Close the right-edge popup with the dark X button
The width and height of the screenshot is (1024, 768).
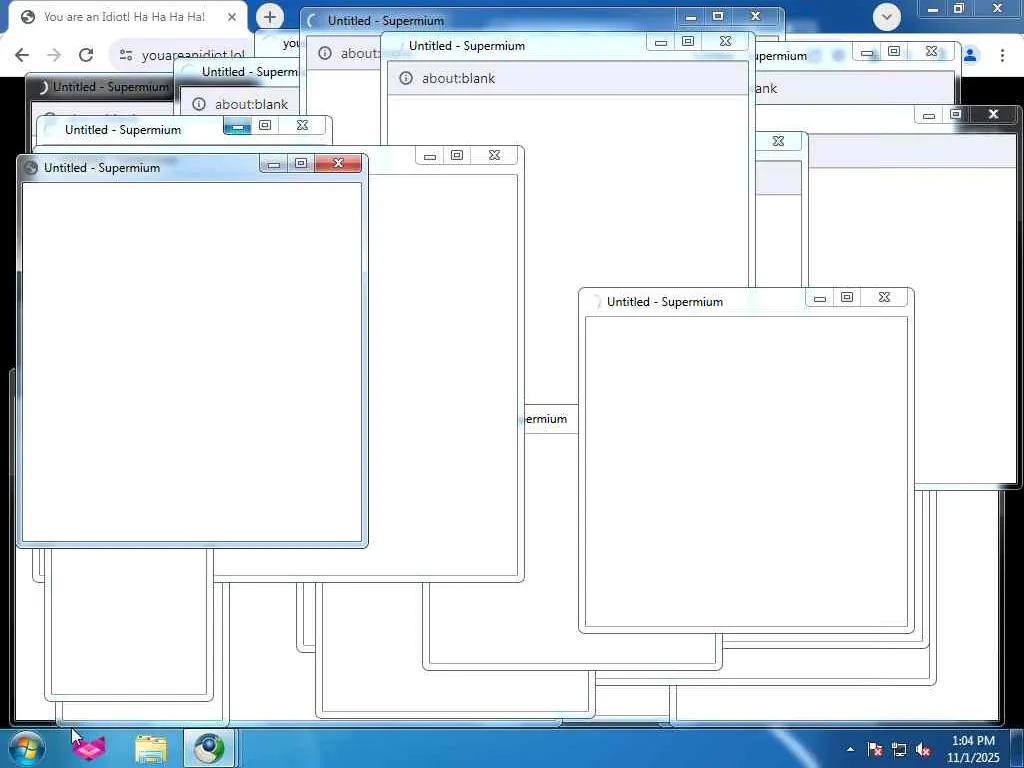pos(993,114)
